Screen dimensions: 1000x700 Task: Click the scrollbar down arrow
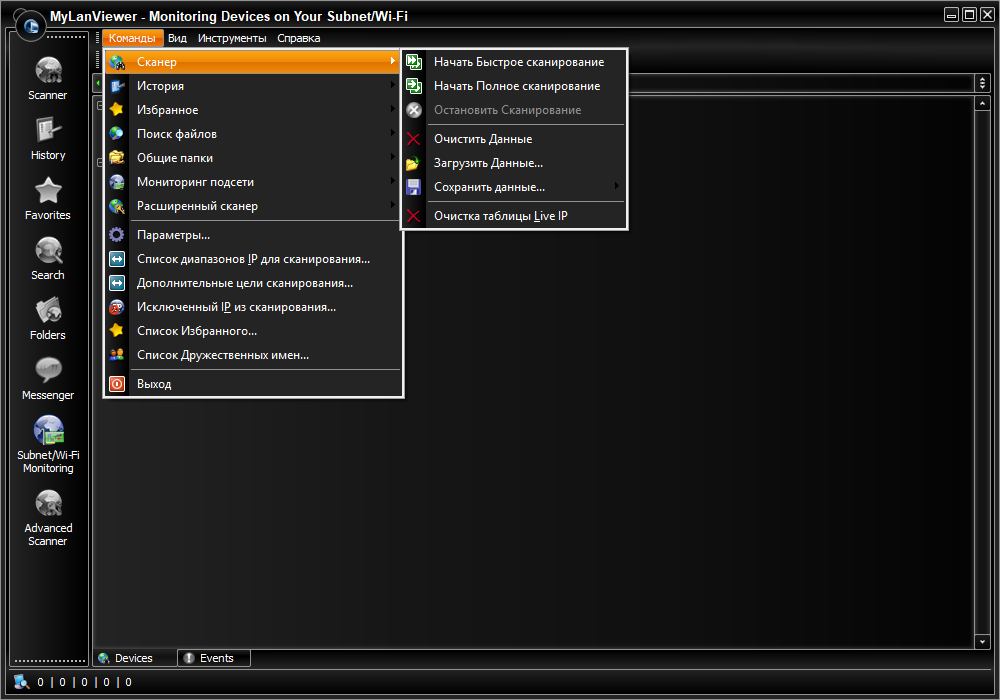[982, 642]
